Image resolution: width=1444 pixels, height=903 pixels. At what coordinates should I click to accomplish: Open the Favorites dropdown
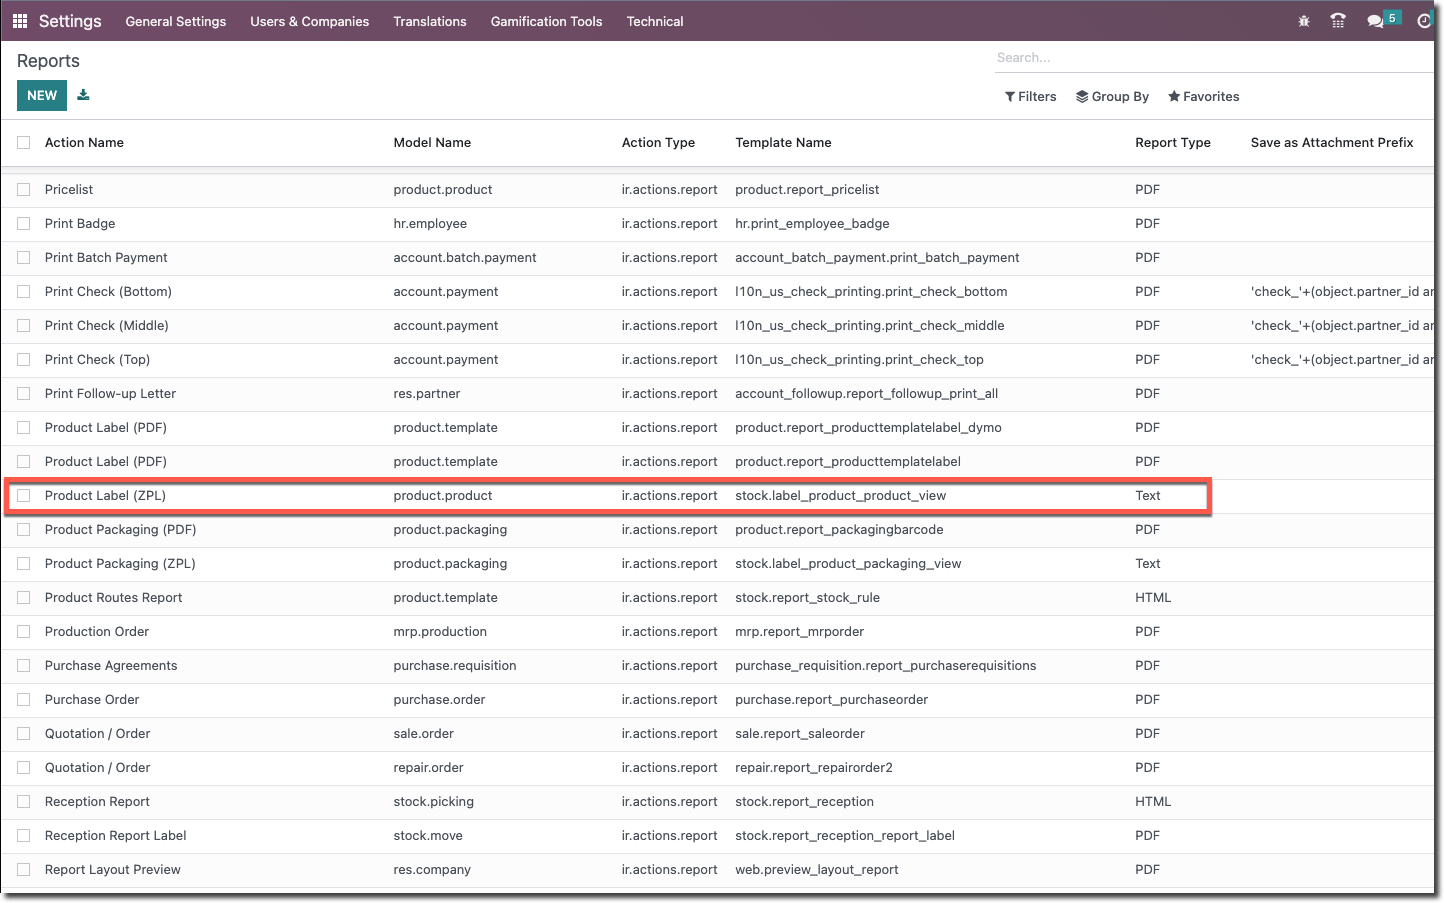(1204, 97)
